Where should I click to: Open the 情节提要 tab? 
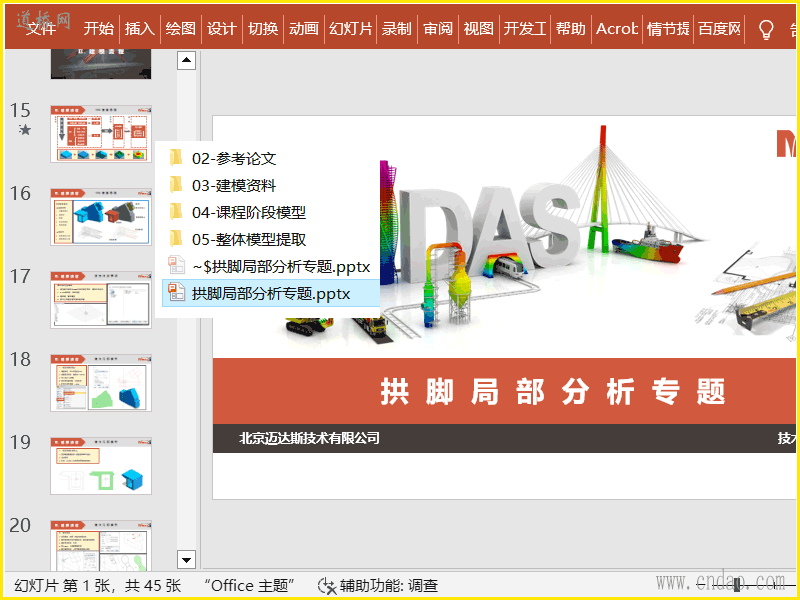click(667, 29)
